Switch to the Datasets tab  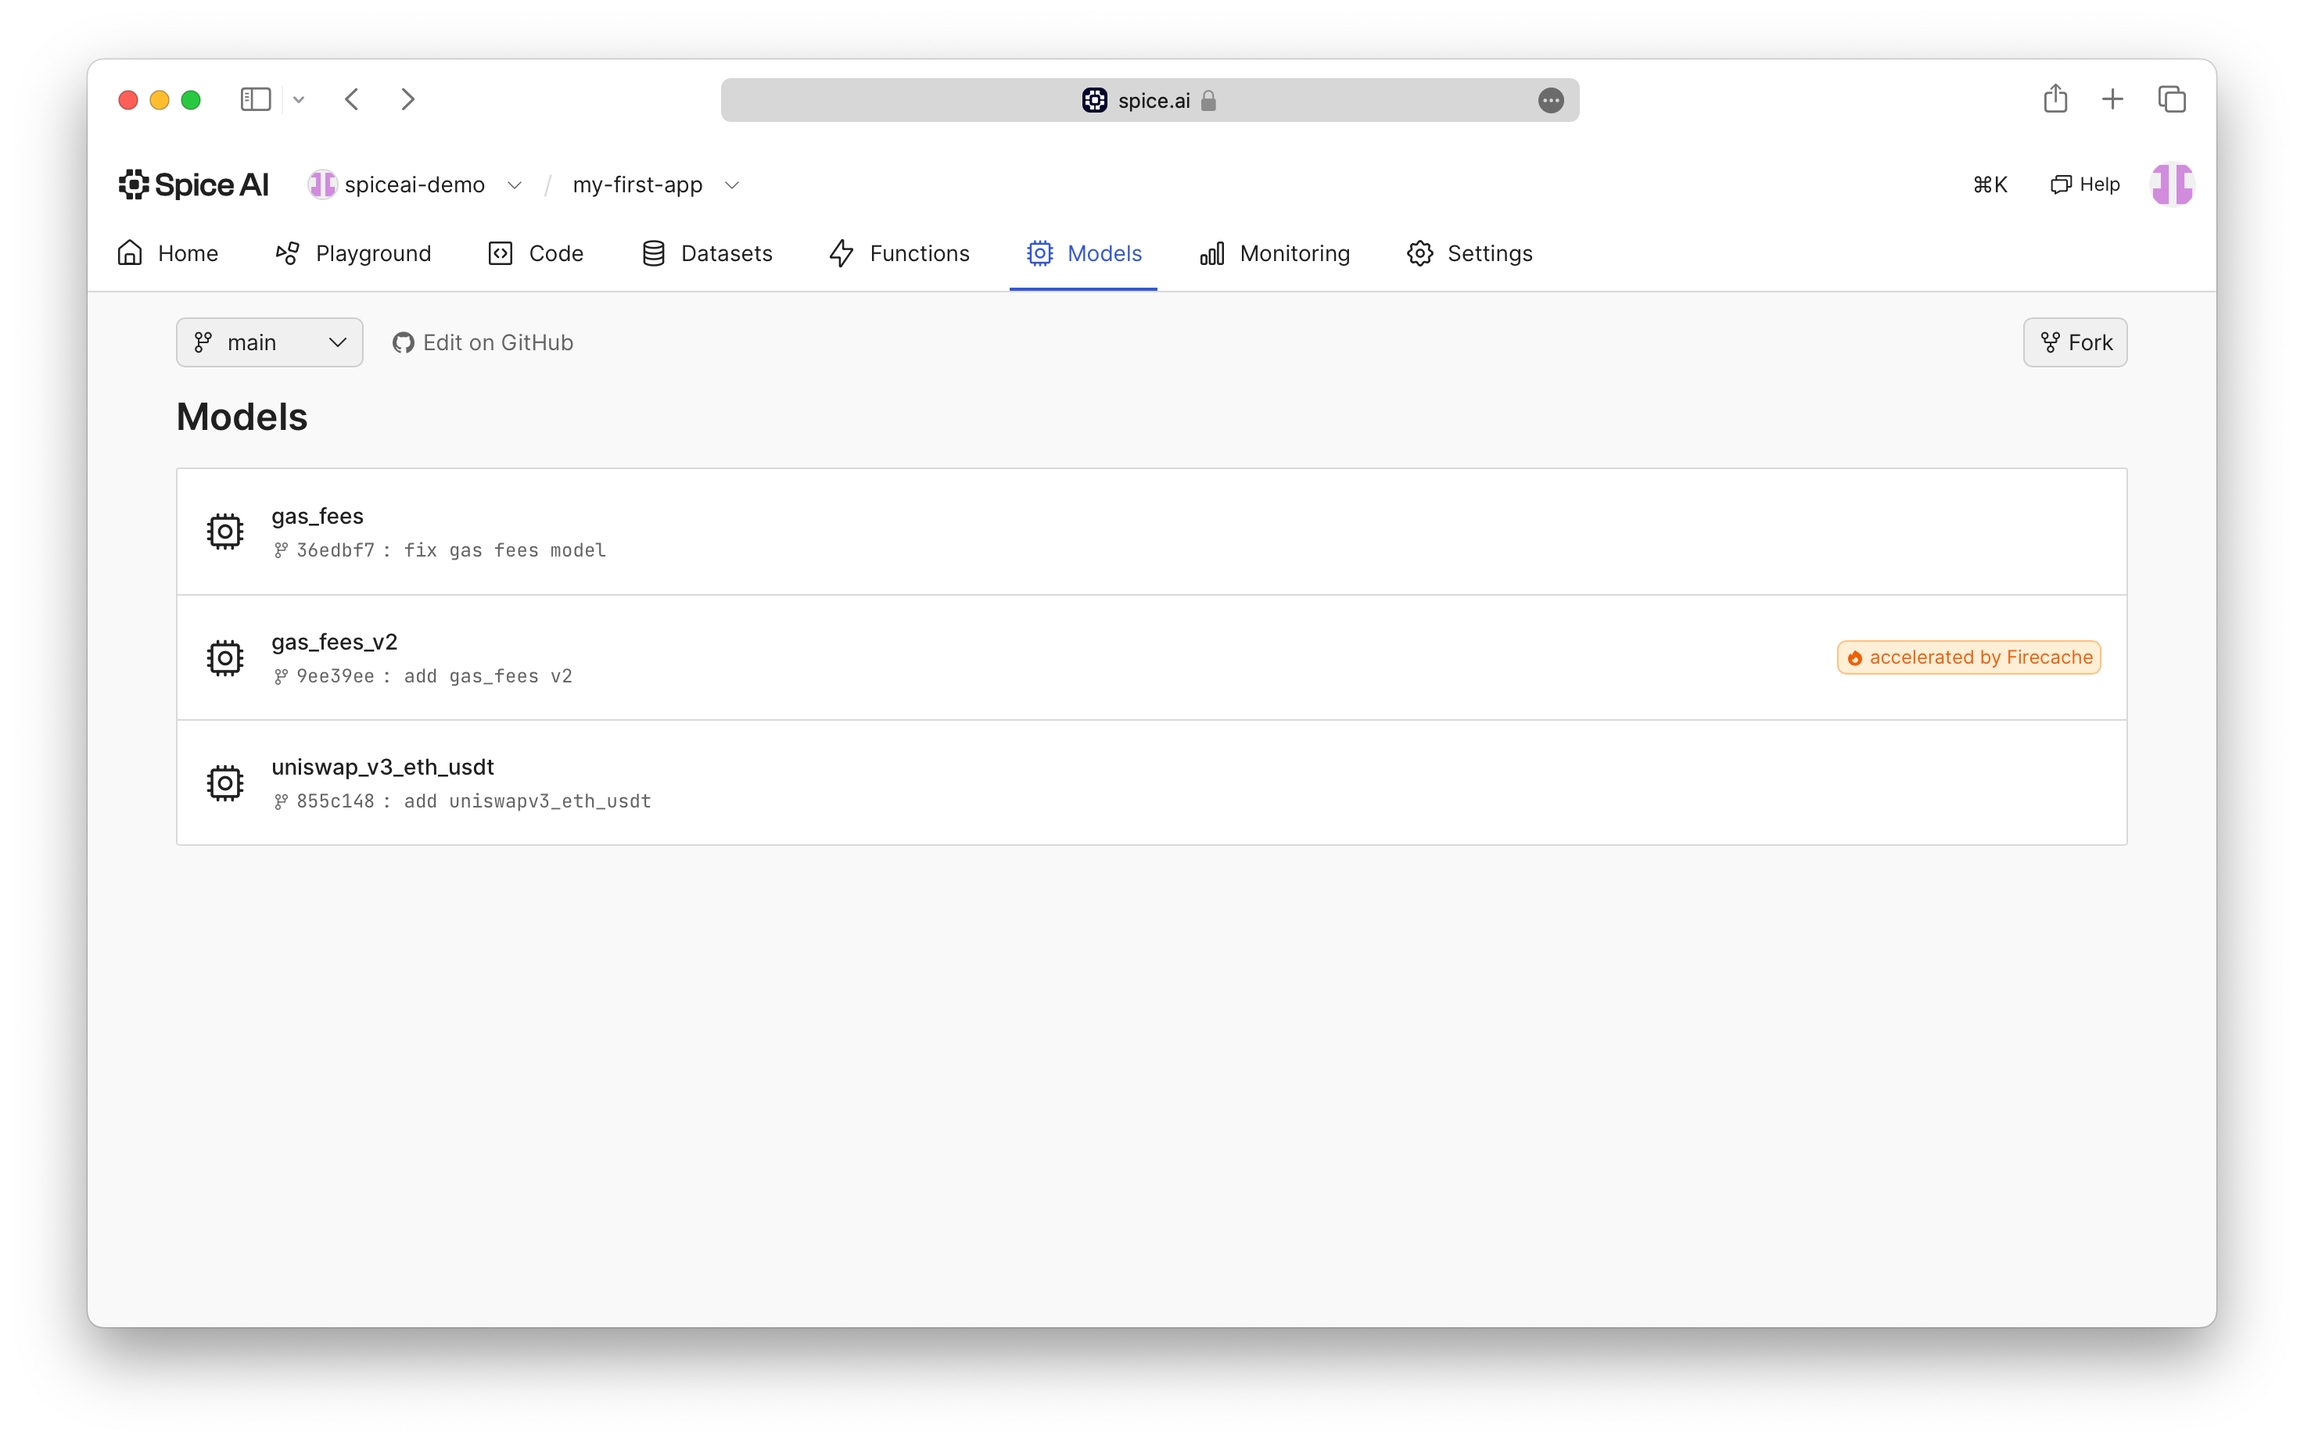pos(707,254)
